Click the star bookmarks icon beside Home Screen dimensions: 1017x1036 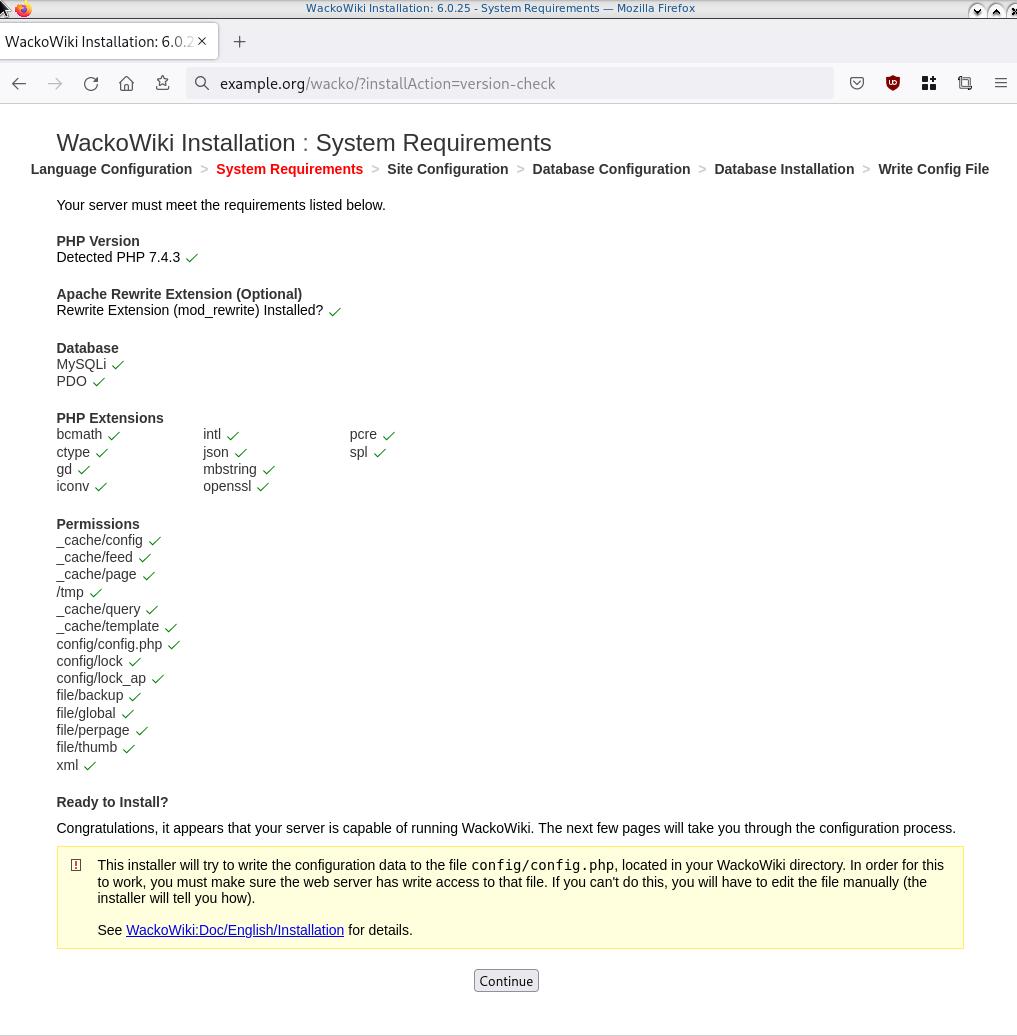162,84
